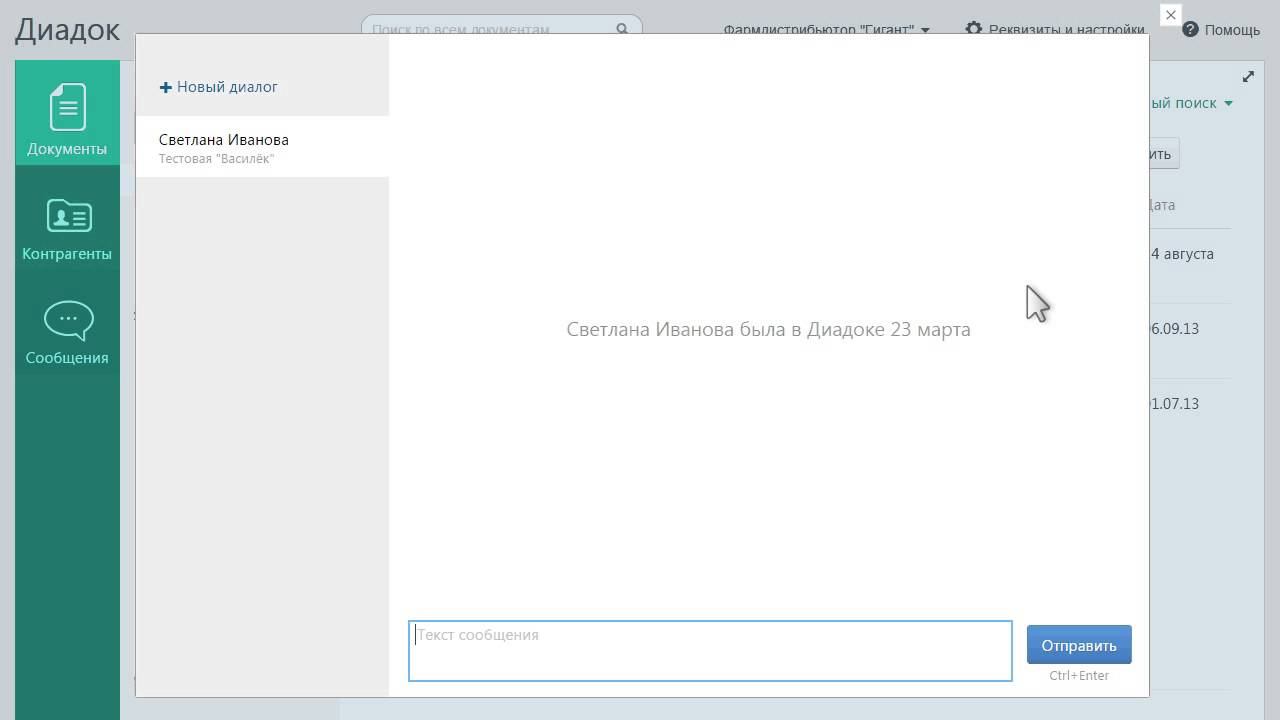Send message with Отправить button

coord(1079,645)
